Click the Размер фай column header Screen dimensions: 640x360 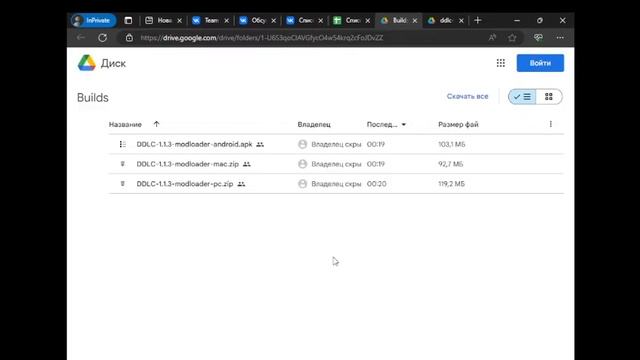click(458, 124)
